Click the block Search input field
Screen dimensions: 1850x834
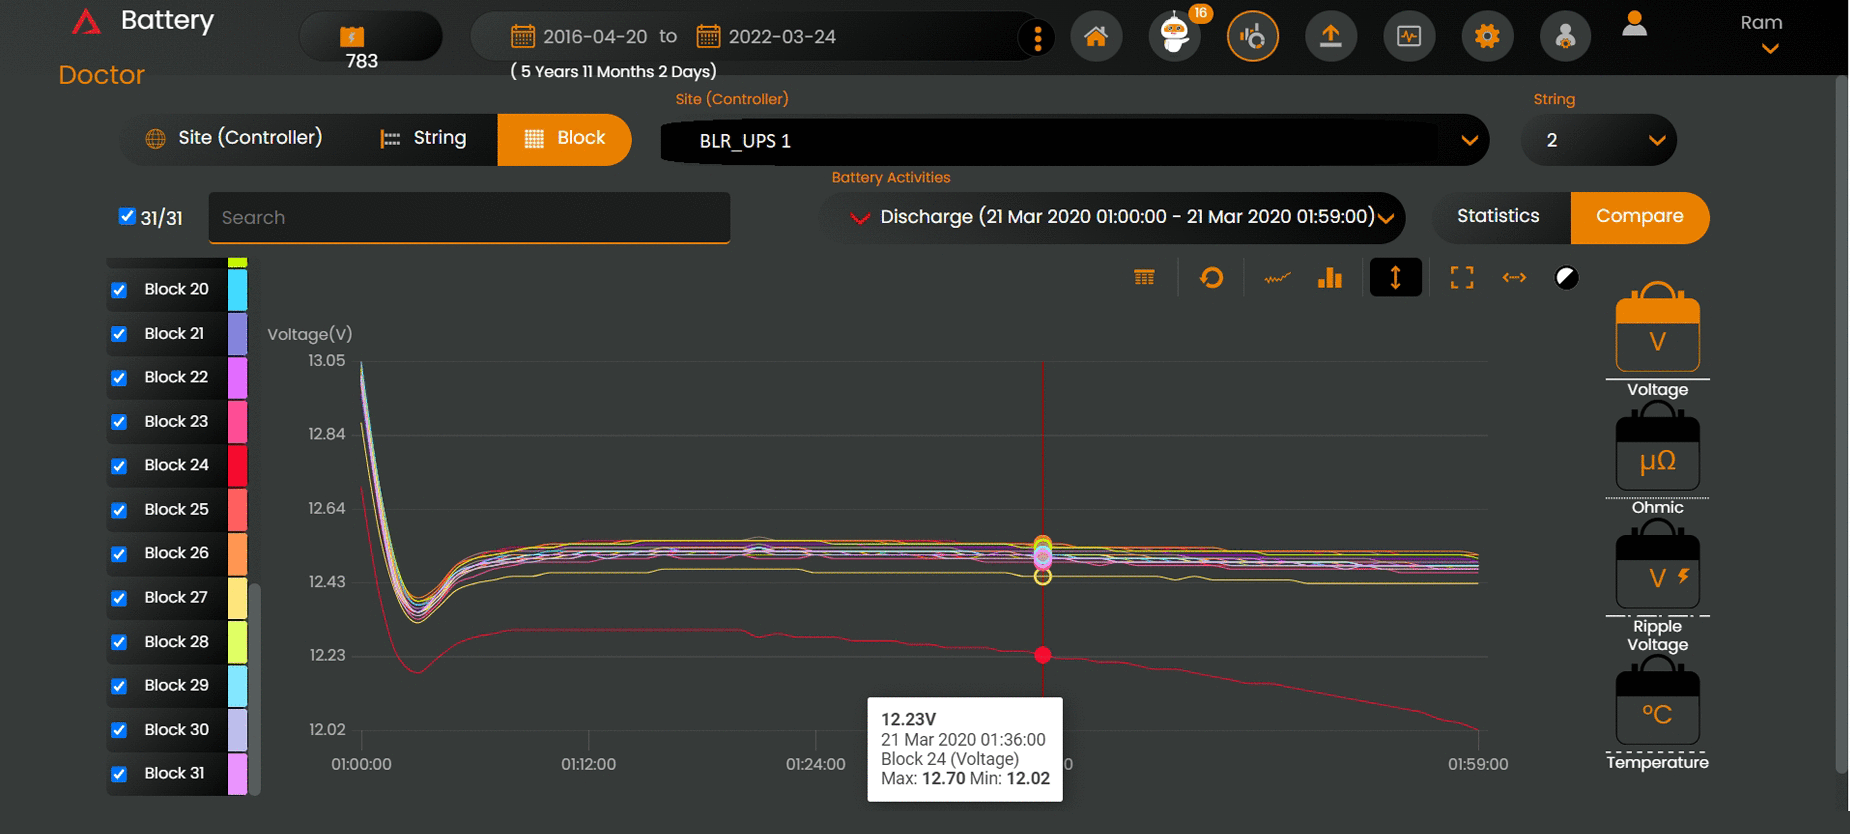468,218
